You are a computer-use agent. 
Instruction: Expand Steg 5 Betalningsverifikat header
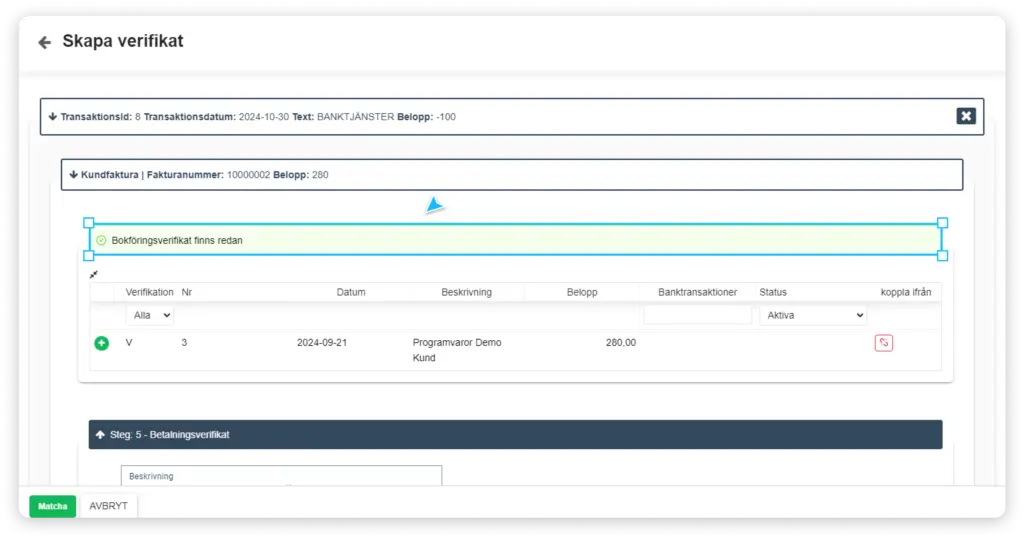(x=515, y=434)
